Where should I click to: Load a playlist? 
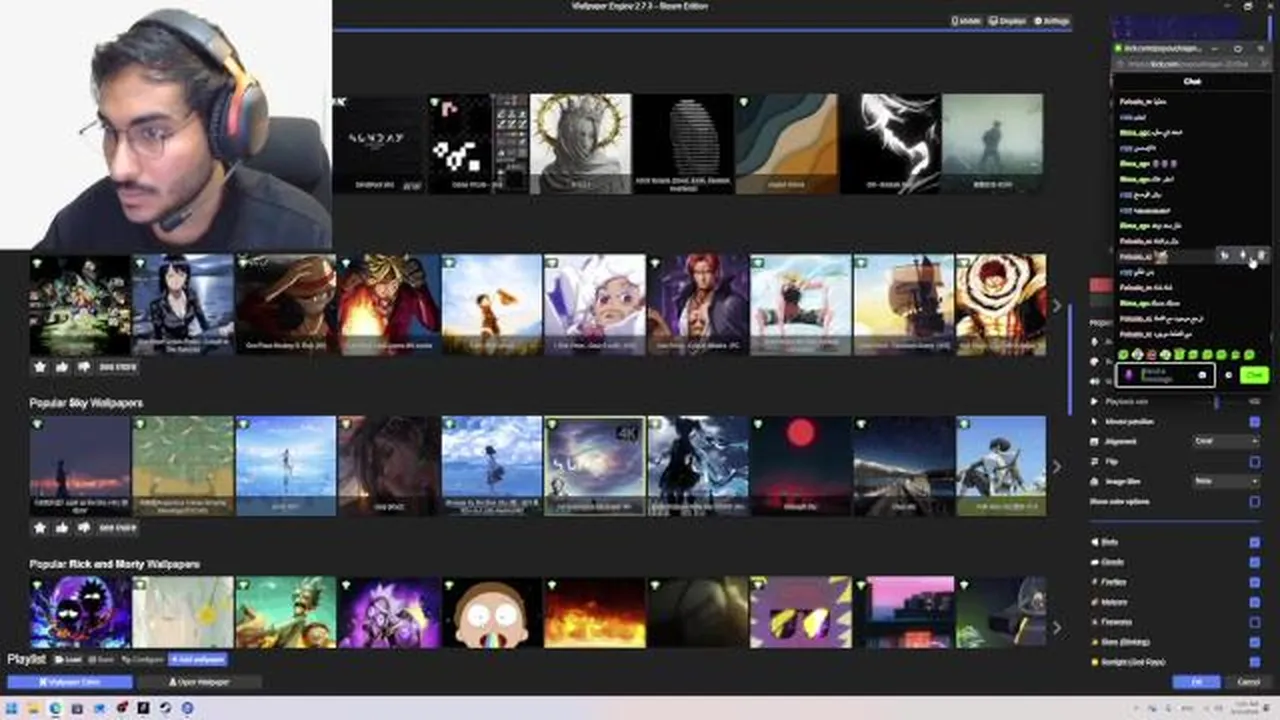point(68,660)
